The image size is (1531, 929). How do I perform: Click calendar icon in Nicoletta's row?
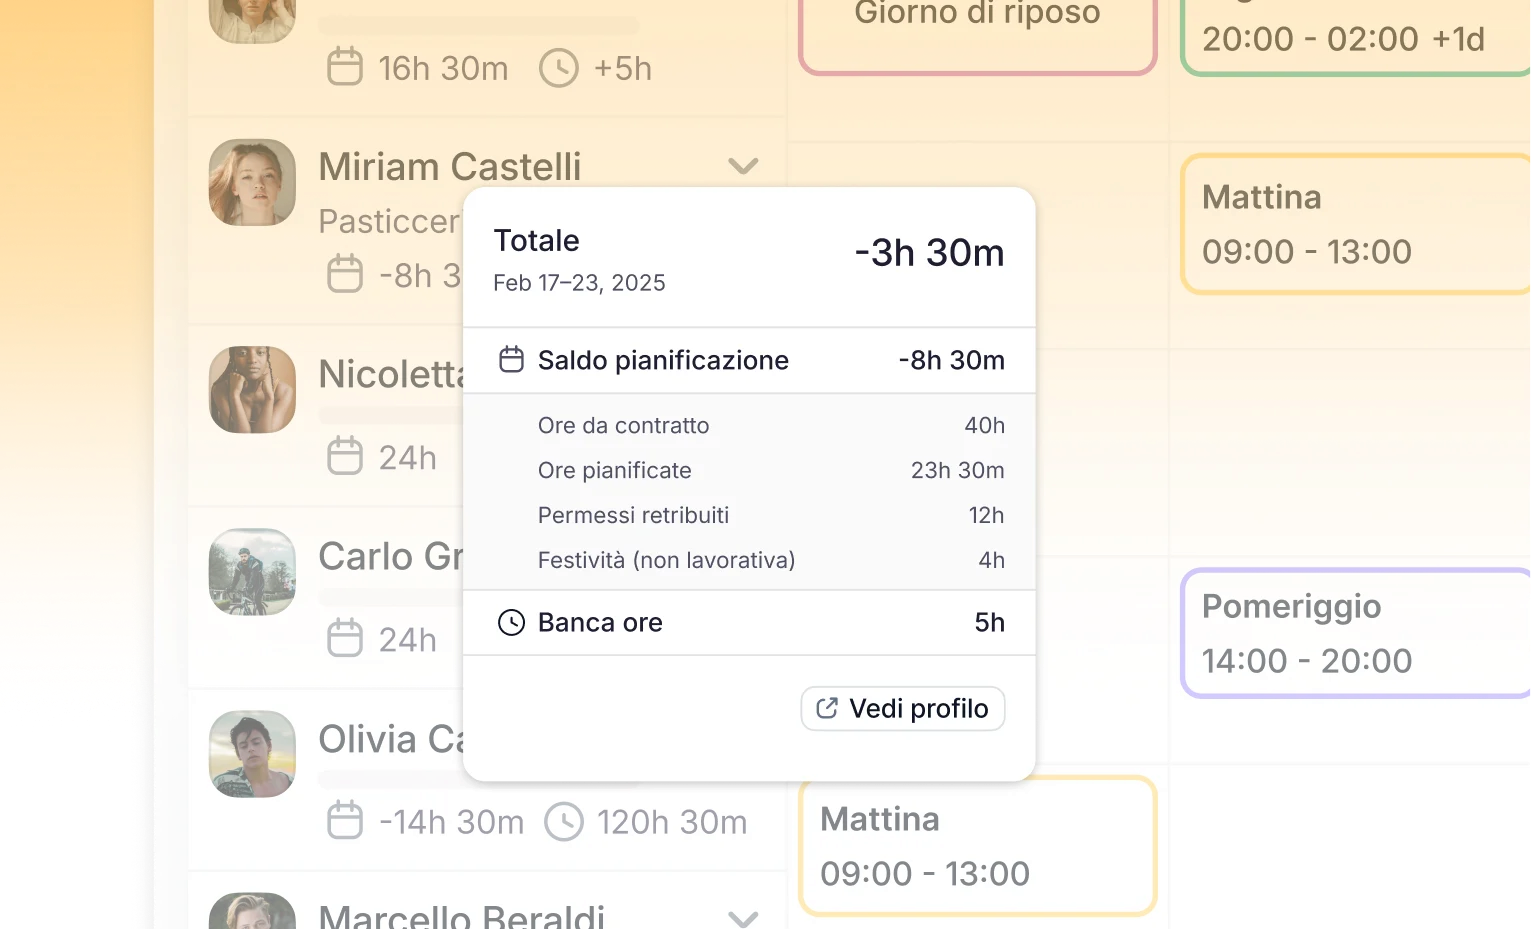pyautogui.click(x=345, y=457)
